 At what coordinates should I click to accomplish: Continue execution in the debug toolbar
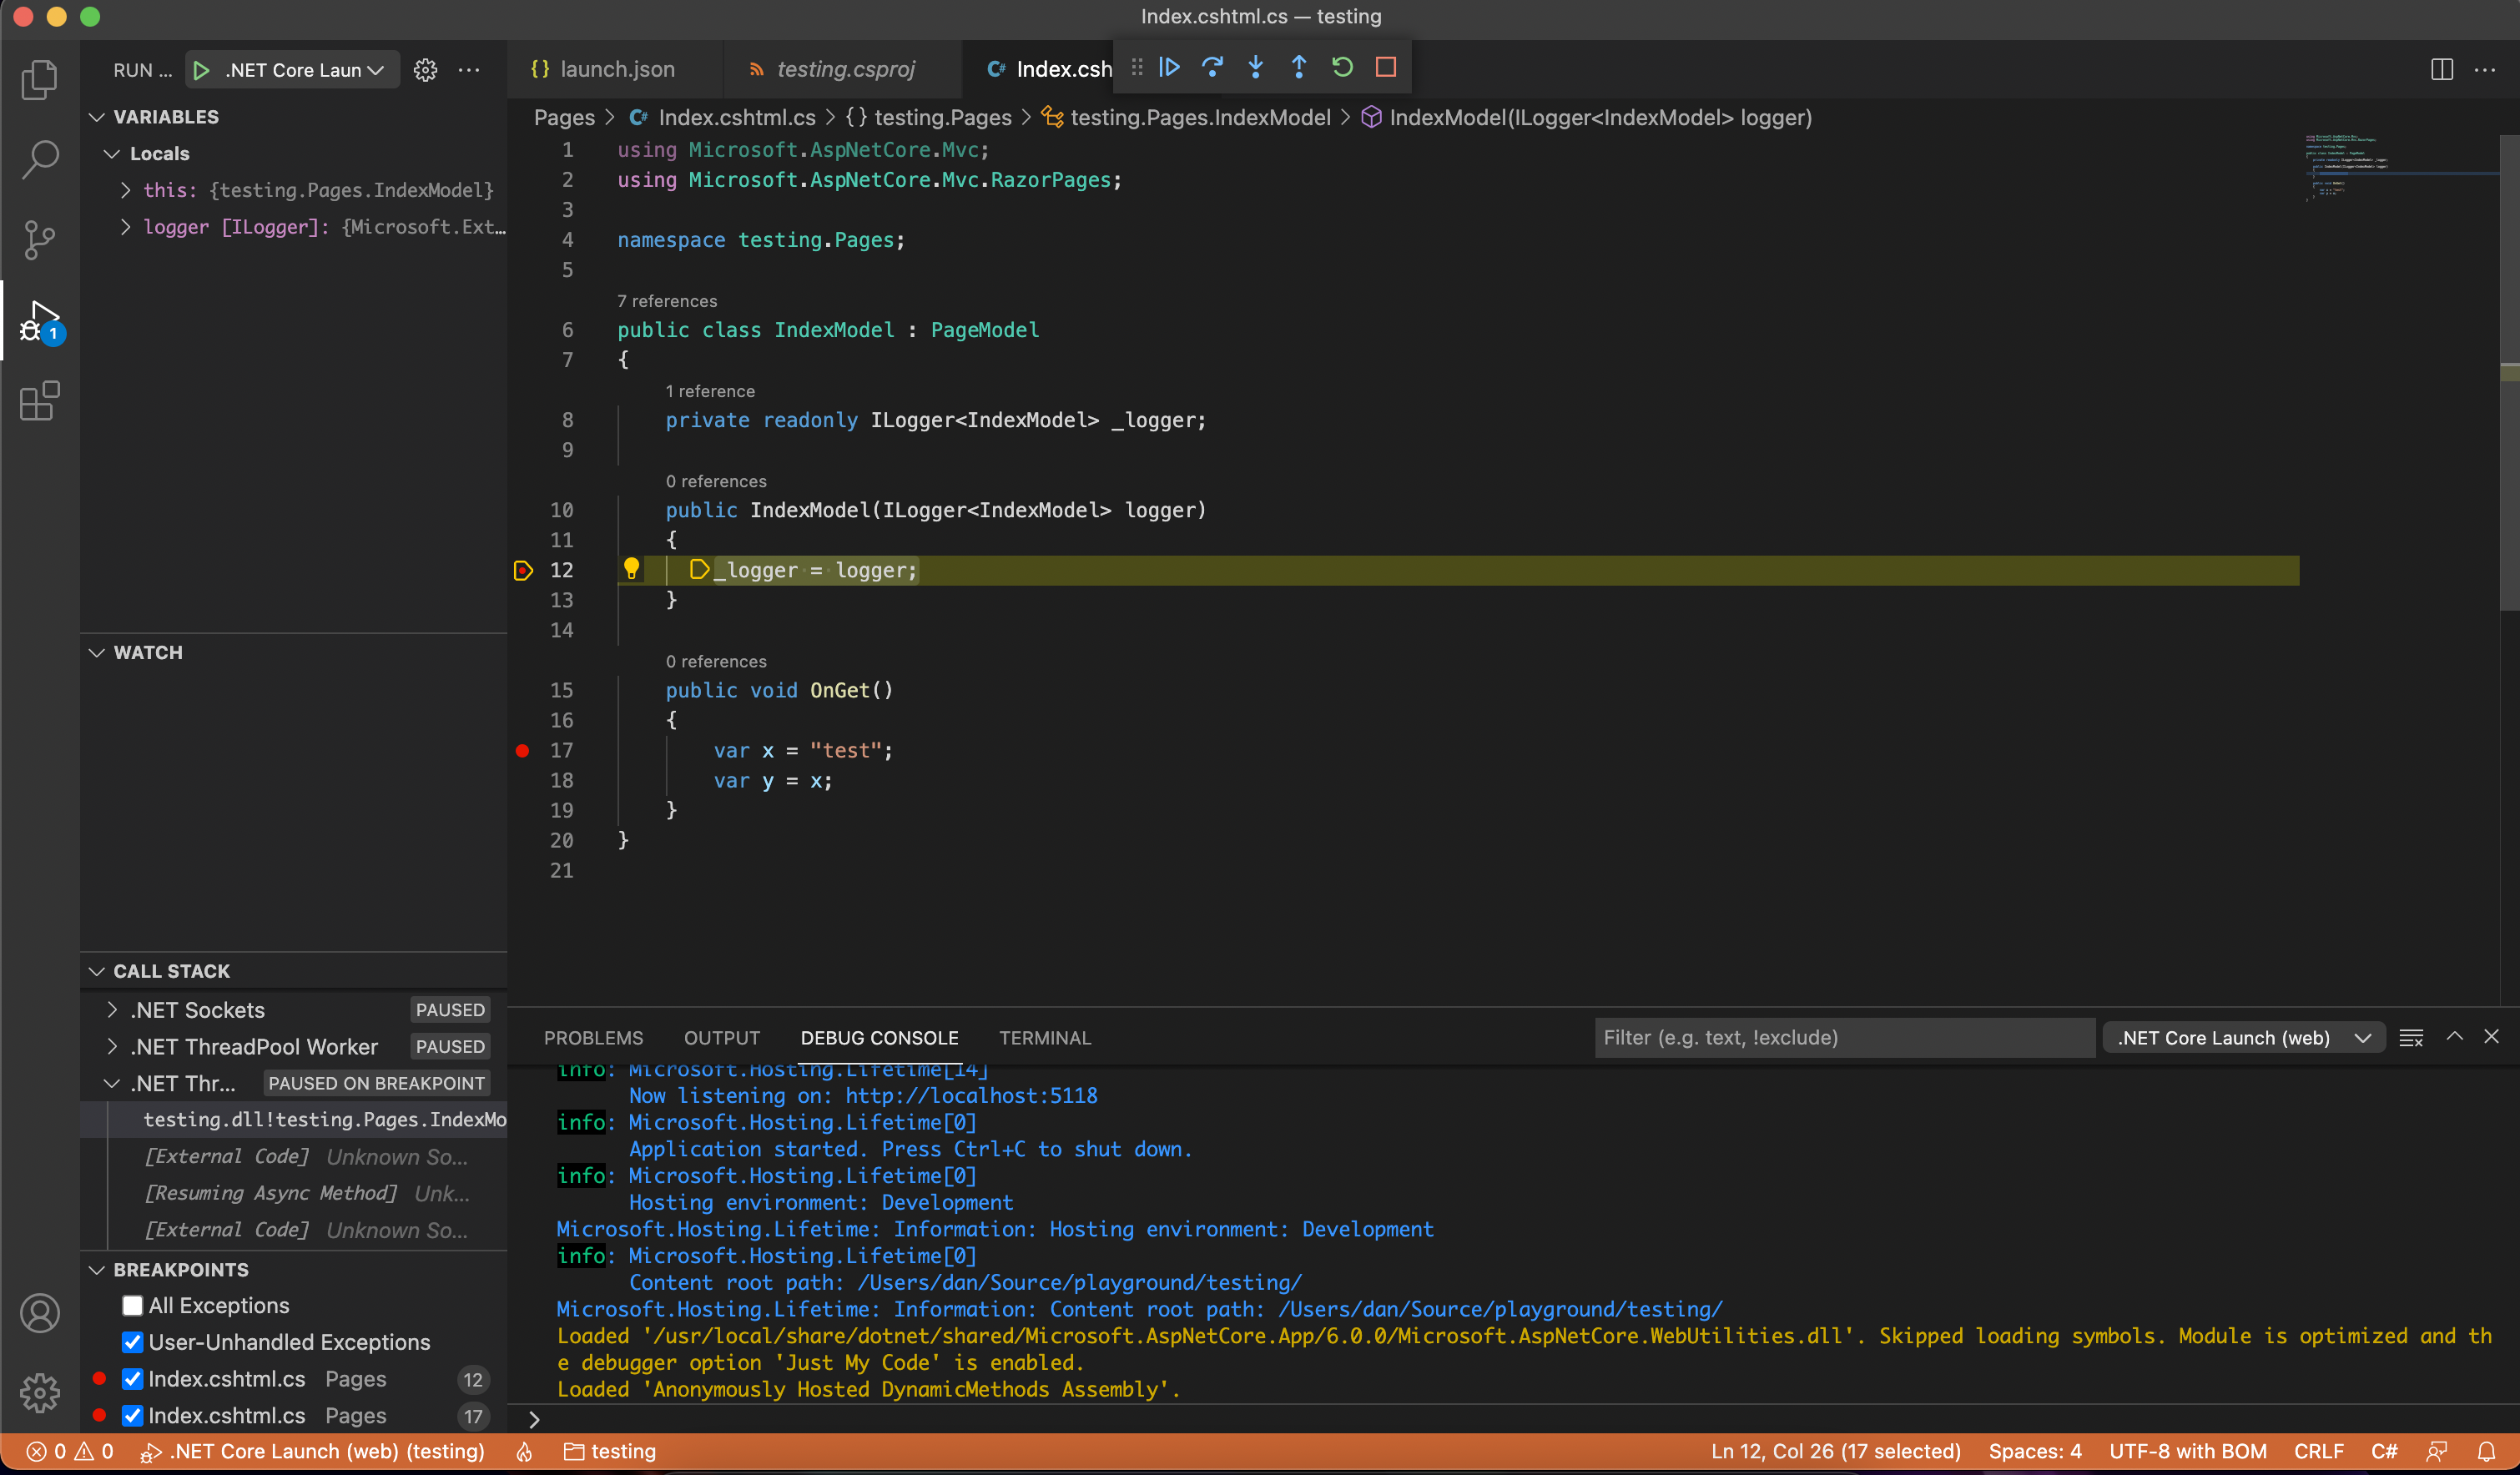click(x=1169, y=67)
